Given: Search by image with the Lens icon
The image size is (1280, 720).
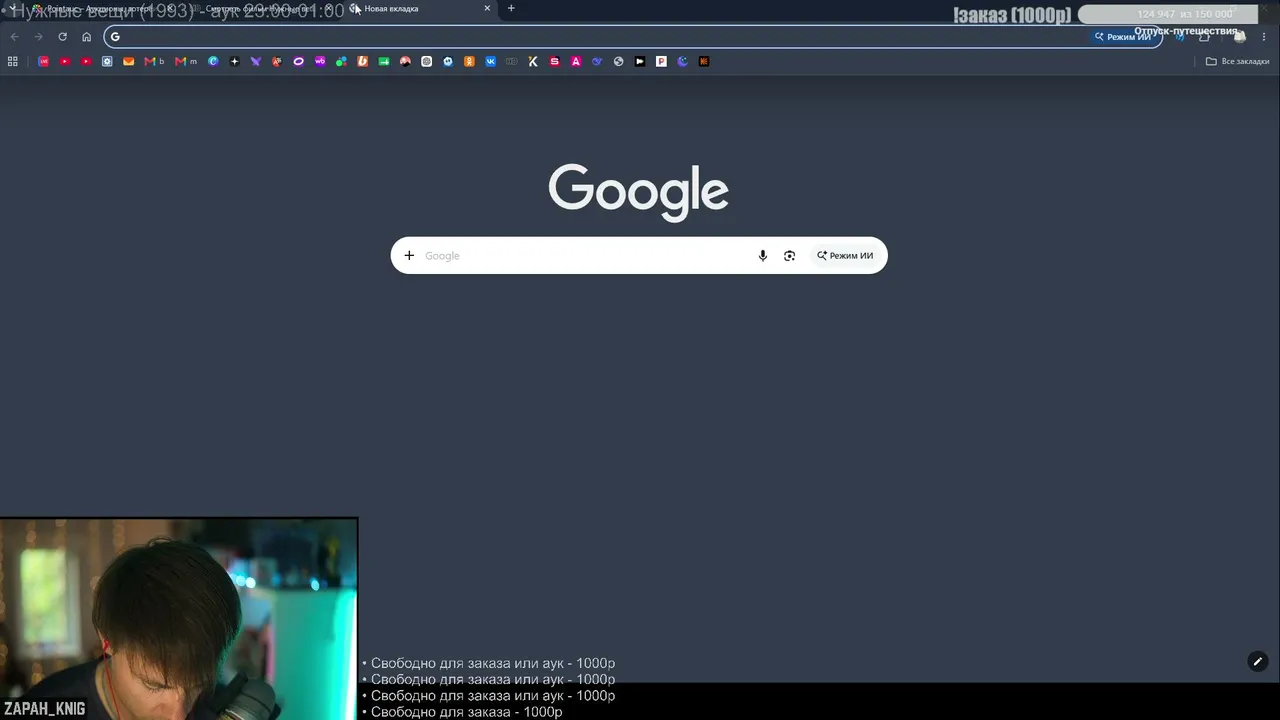Looking at the screenshot, I should point(789,256).
